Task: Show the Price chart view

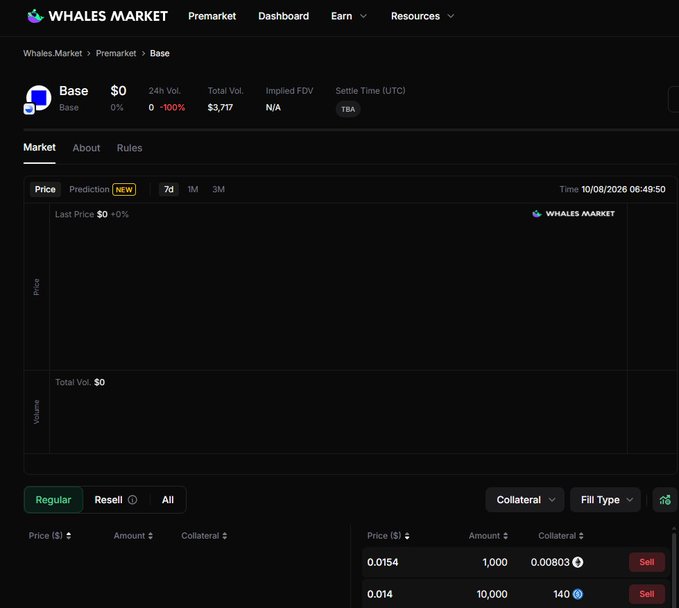Action: (45, 189)
